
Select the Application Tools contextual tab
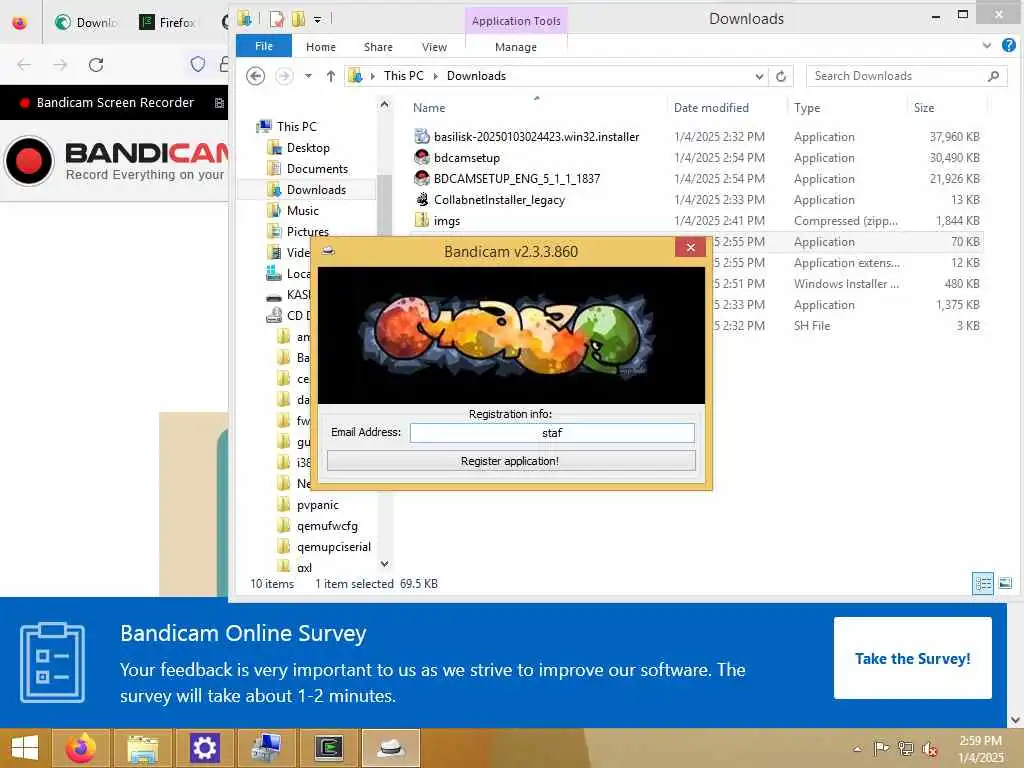pos(516,21)
